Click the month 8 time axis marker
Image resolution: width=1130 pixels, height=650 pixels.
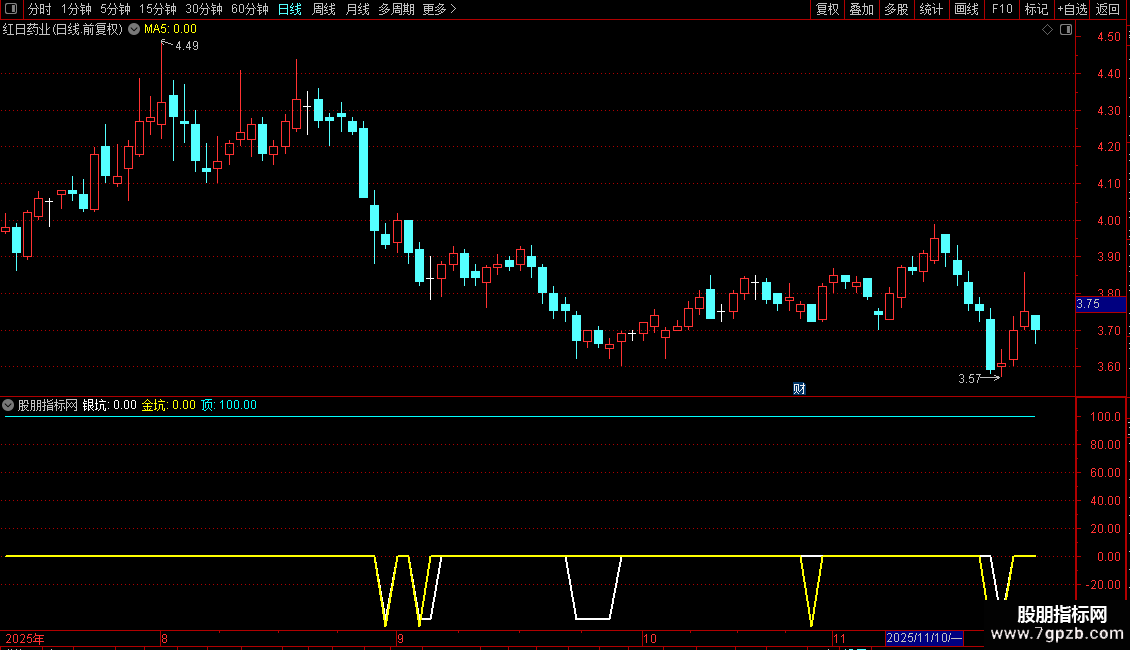(x=164, y=639)
